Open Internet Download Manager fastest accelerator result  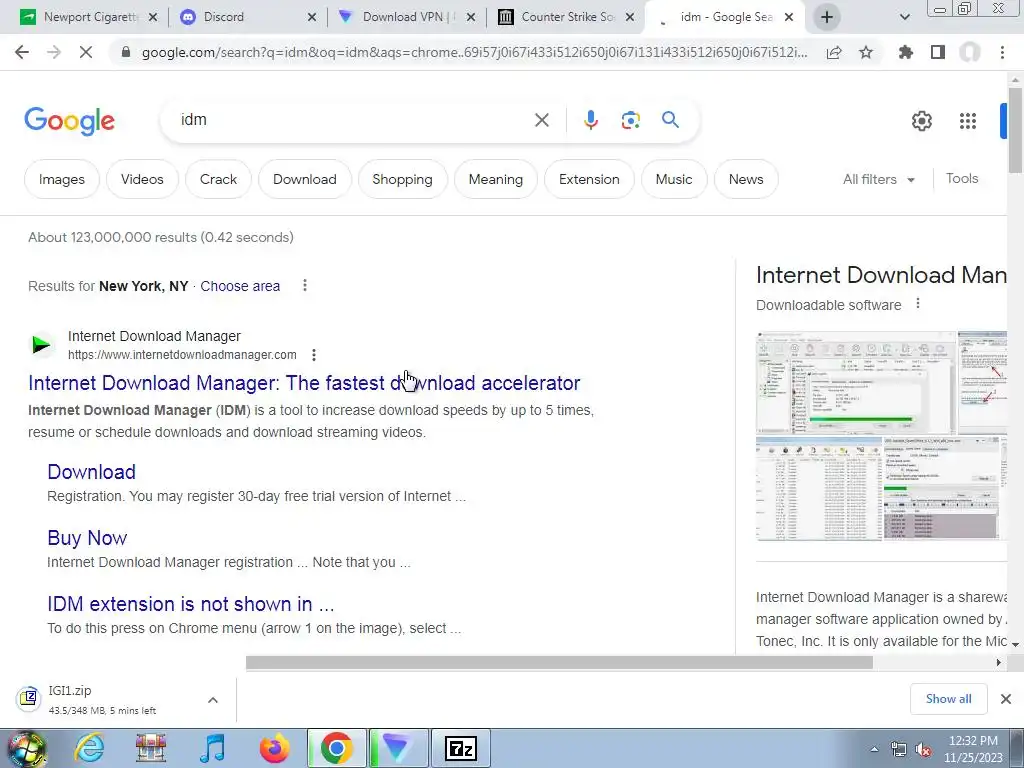(x=304, y=383)
